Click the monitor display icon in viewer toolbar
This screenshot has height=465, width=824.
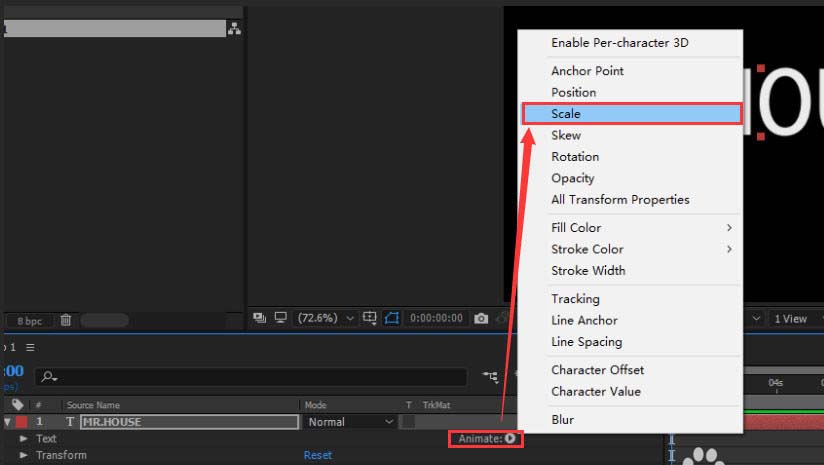coord(281,317)
